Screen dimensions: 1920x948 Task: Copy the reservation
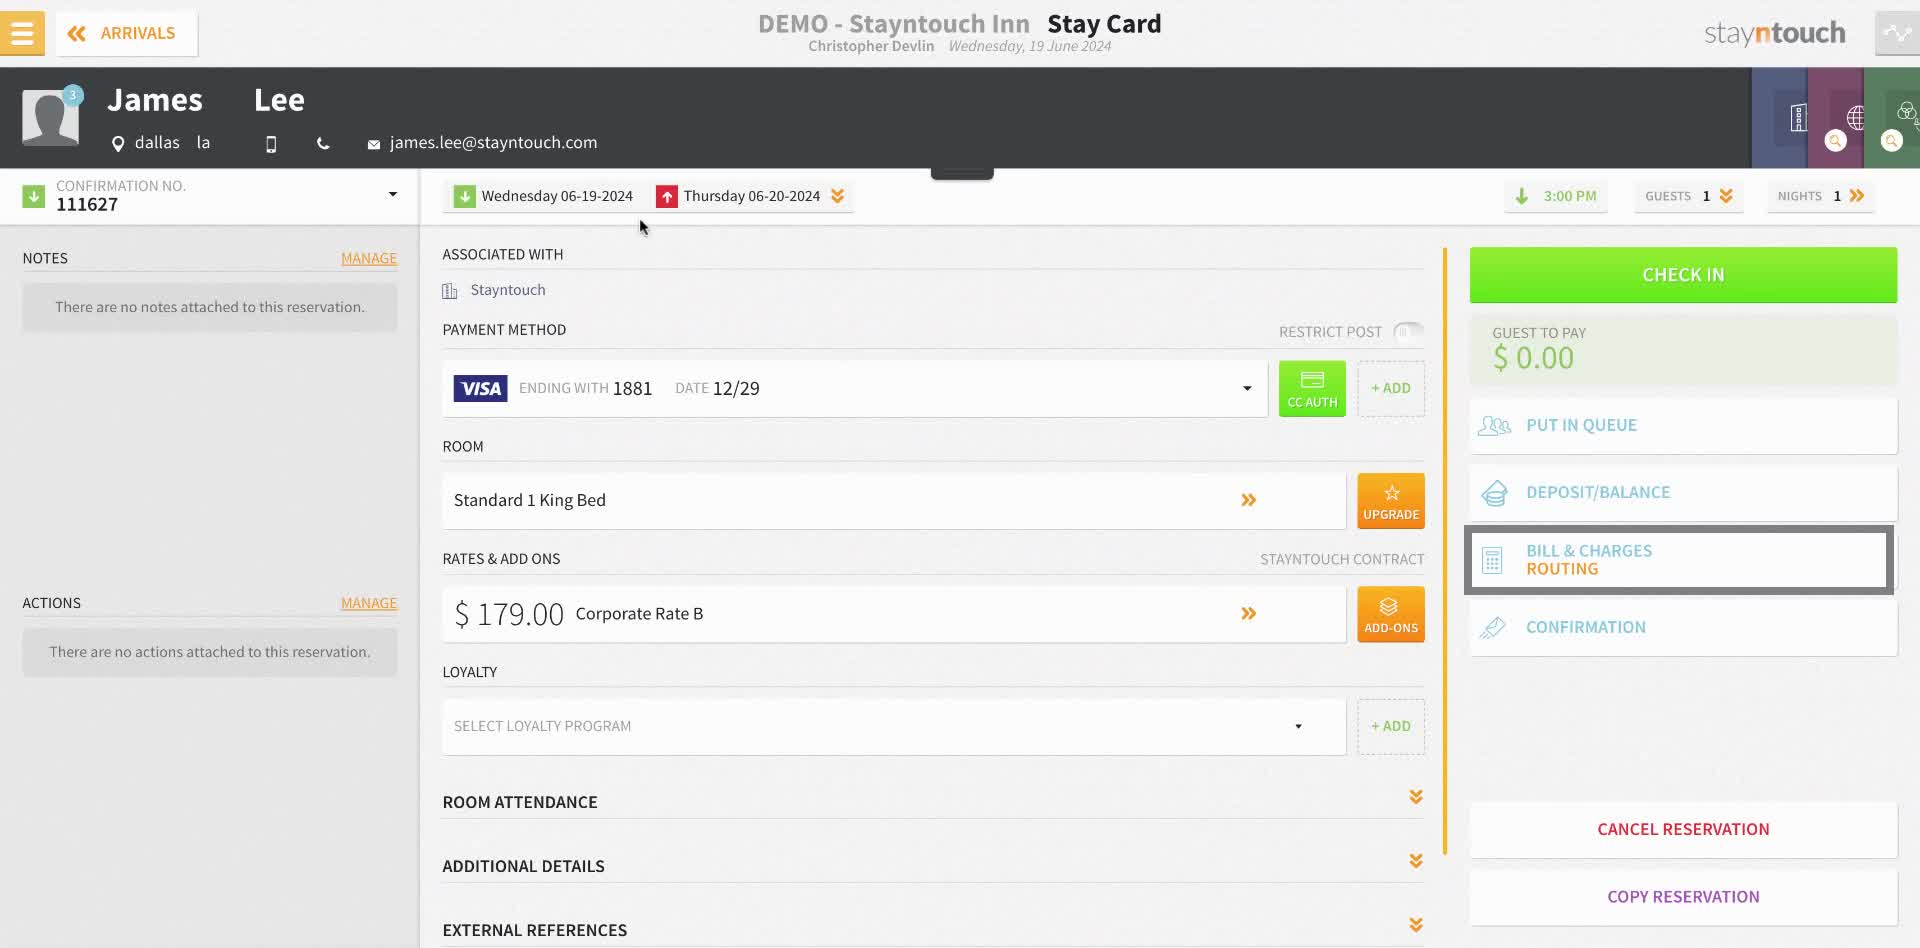point(1683,897)
